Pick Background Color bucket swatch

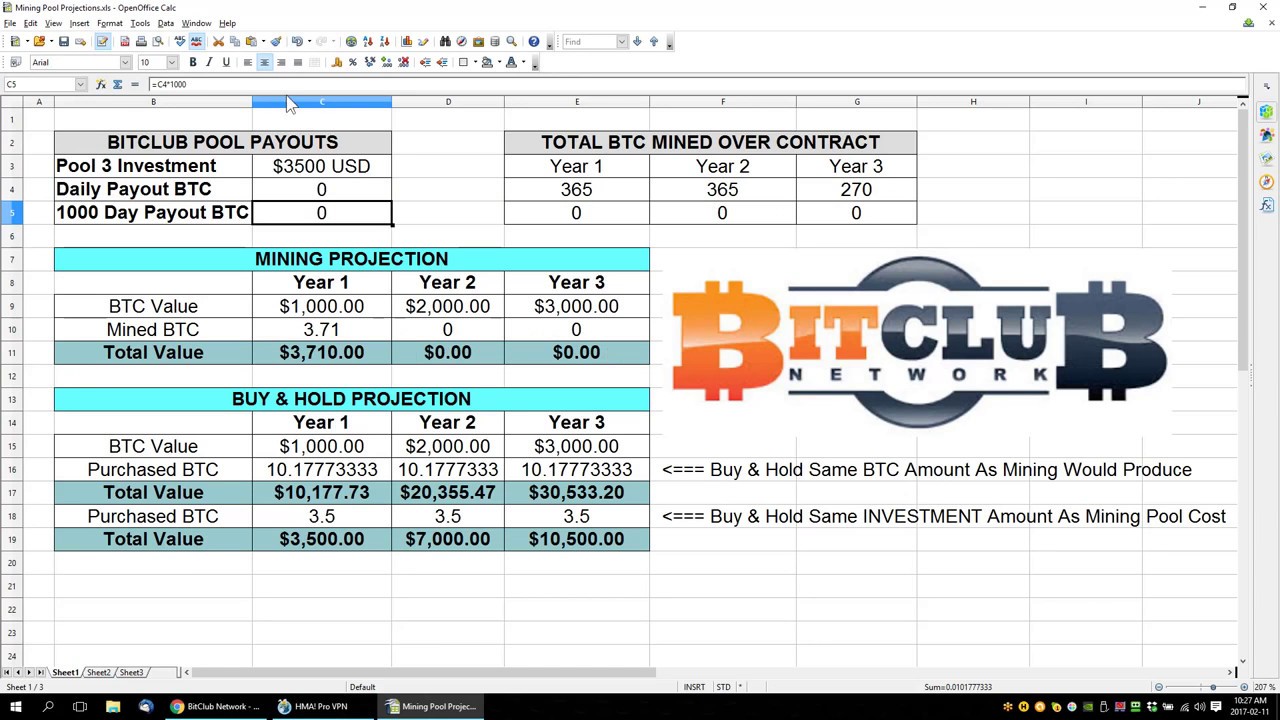(x=487, y=62)
